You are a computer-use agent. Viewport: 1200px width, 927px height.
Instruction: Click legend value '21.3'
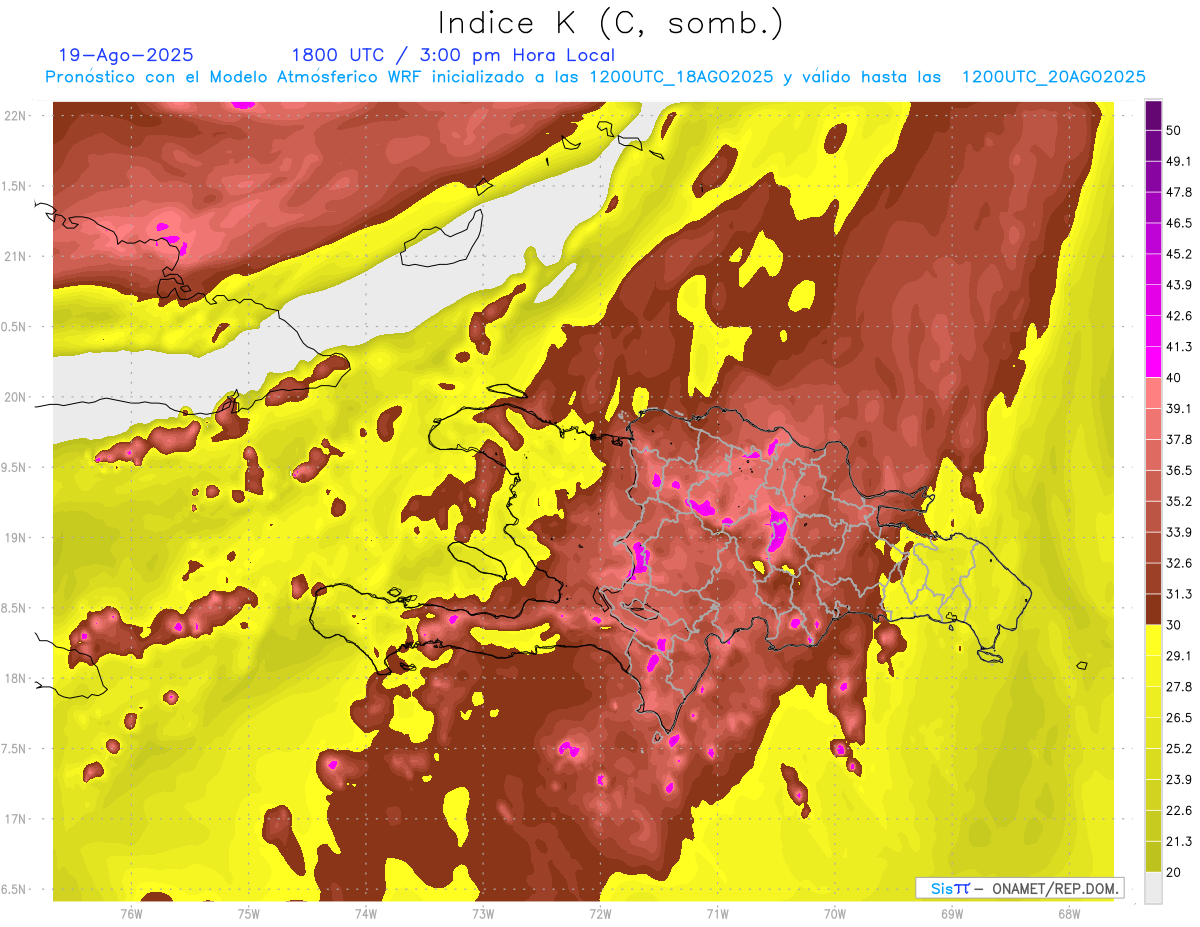point(1178,841)
